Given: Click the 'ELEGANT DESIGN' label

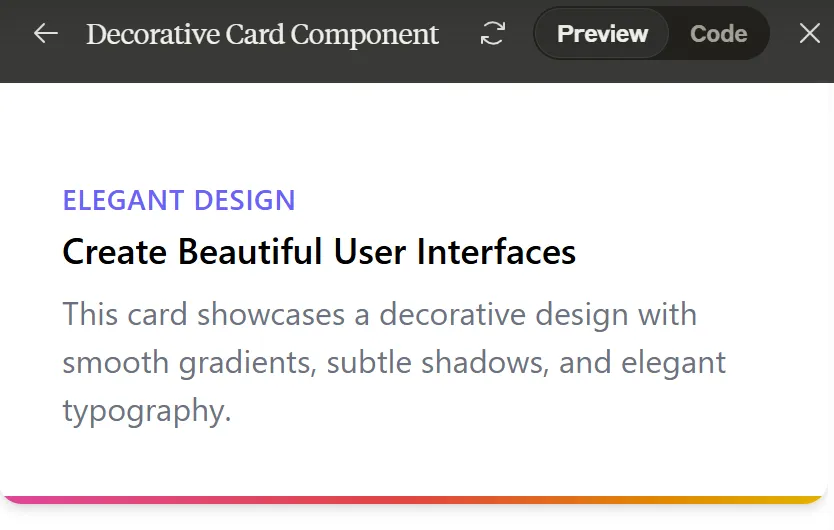Looking at the screenshot, I should pos(179,201).
